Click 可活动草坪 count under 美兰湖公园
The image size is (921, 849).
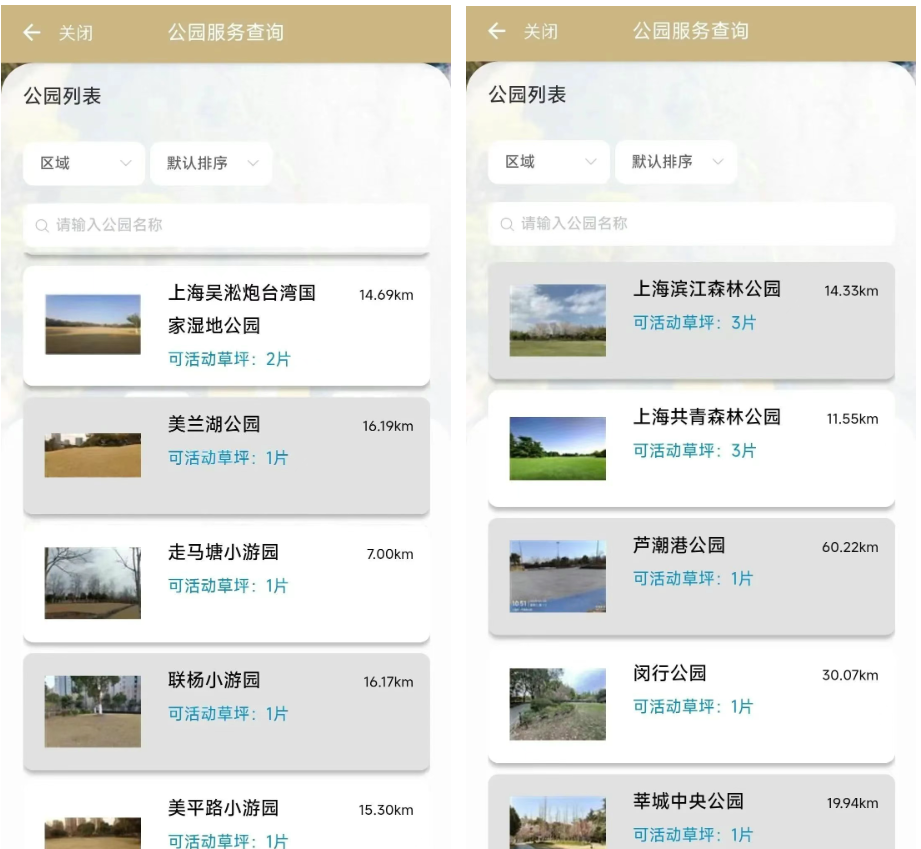point(228,458)
